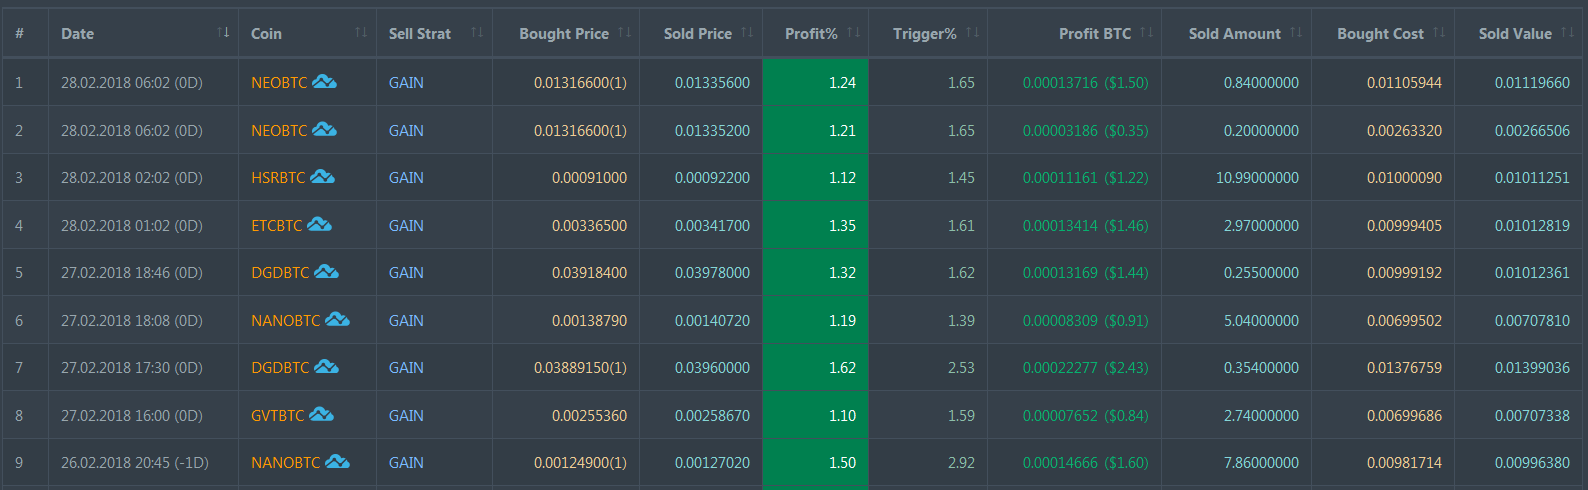Click the GAIN strategy link in row 4

pos(406,226)
